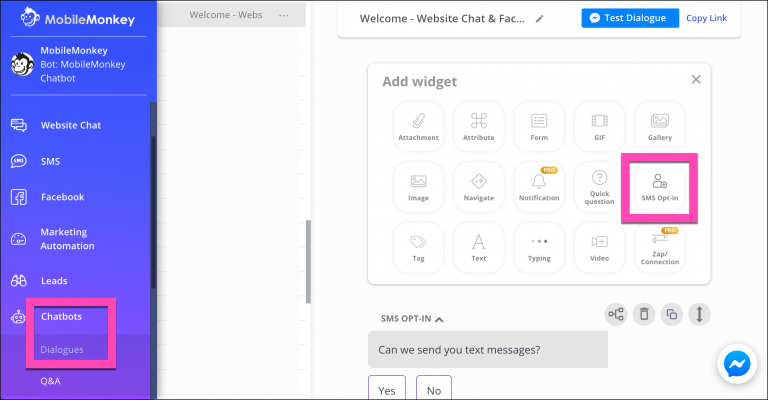The image size is (768, 400).
Task: Duplicate the SMS opt-in widget
Action: (x=672, y=314)
